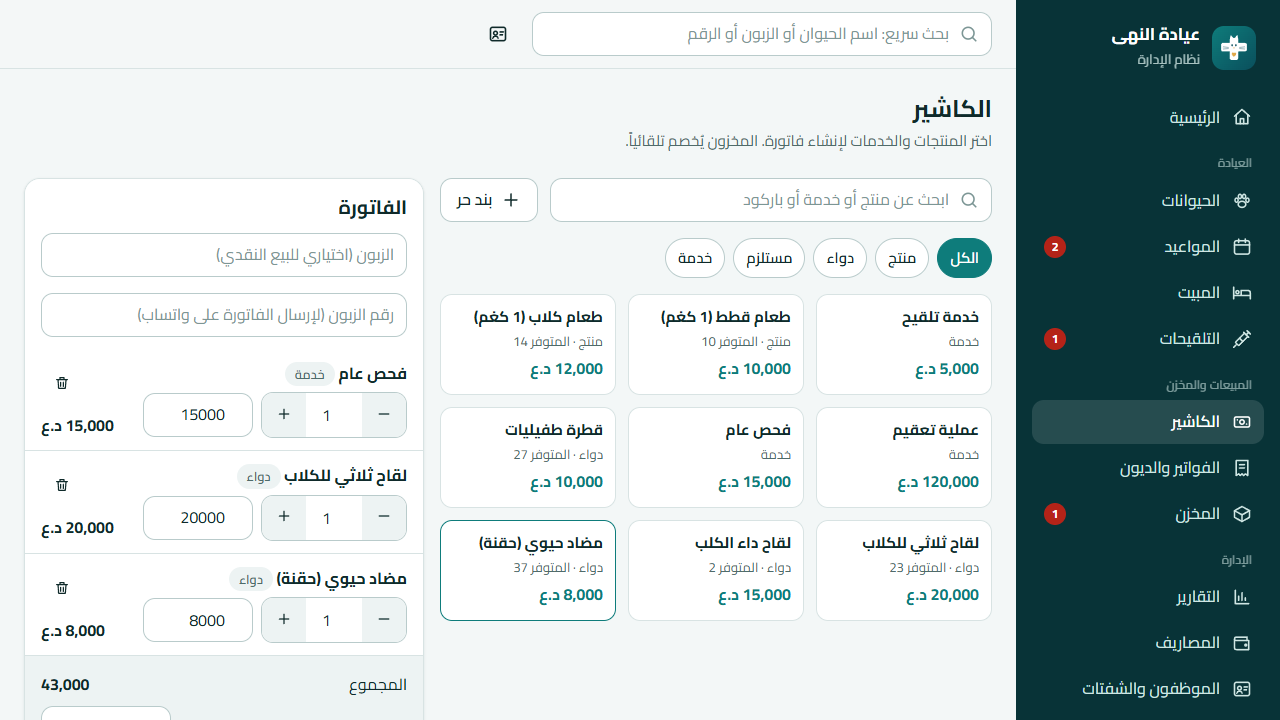Screen dimensions: 1280x720
Task: Open المبيت boarding page
Action: 1148,293
